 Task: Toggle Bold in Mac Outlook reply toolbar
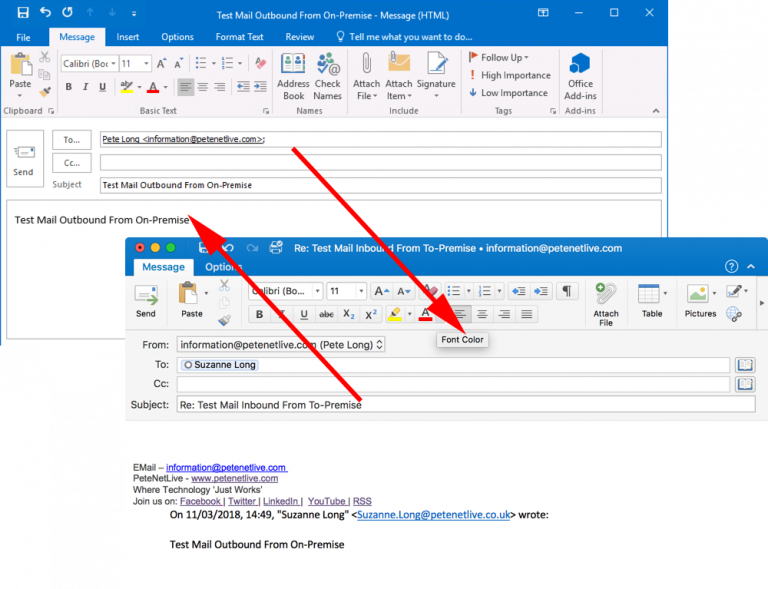coord(259,314)
